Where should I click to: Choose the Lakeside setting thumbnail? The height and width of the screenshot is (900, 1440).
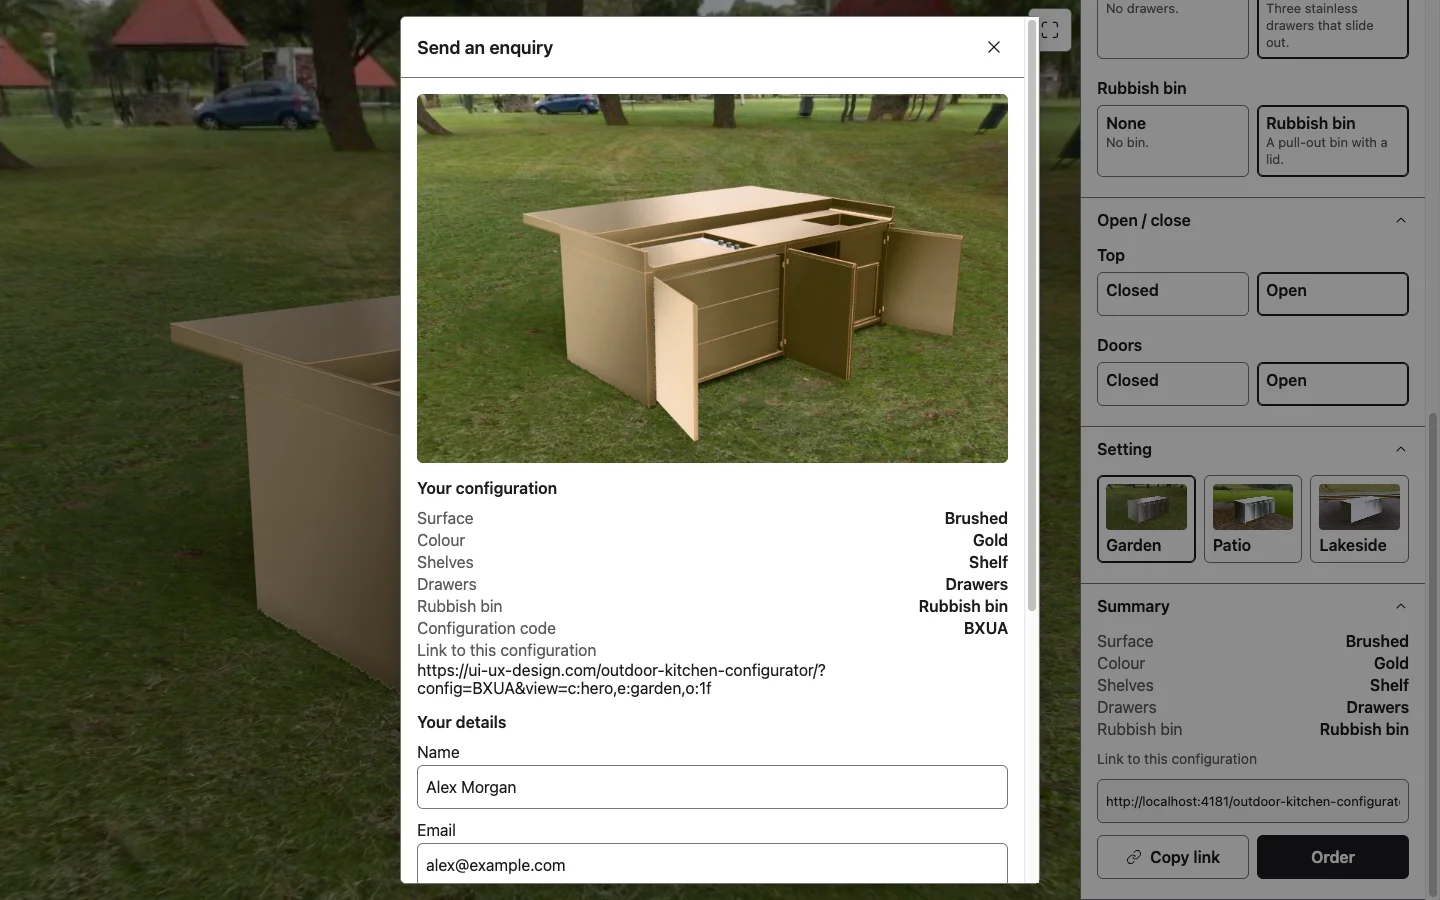click(1359, 519)
